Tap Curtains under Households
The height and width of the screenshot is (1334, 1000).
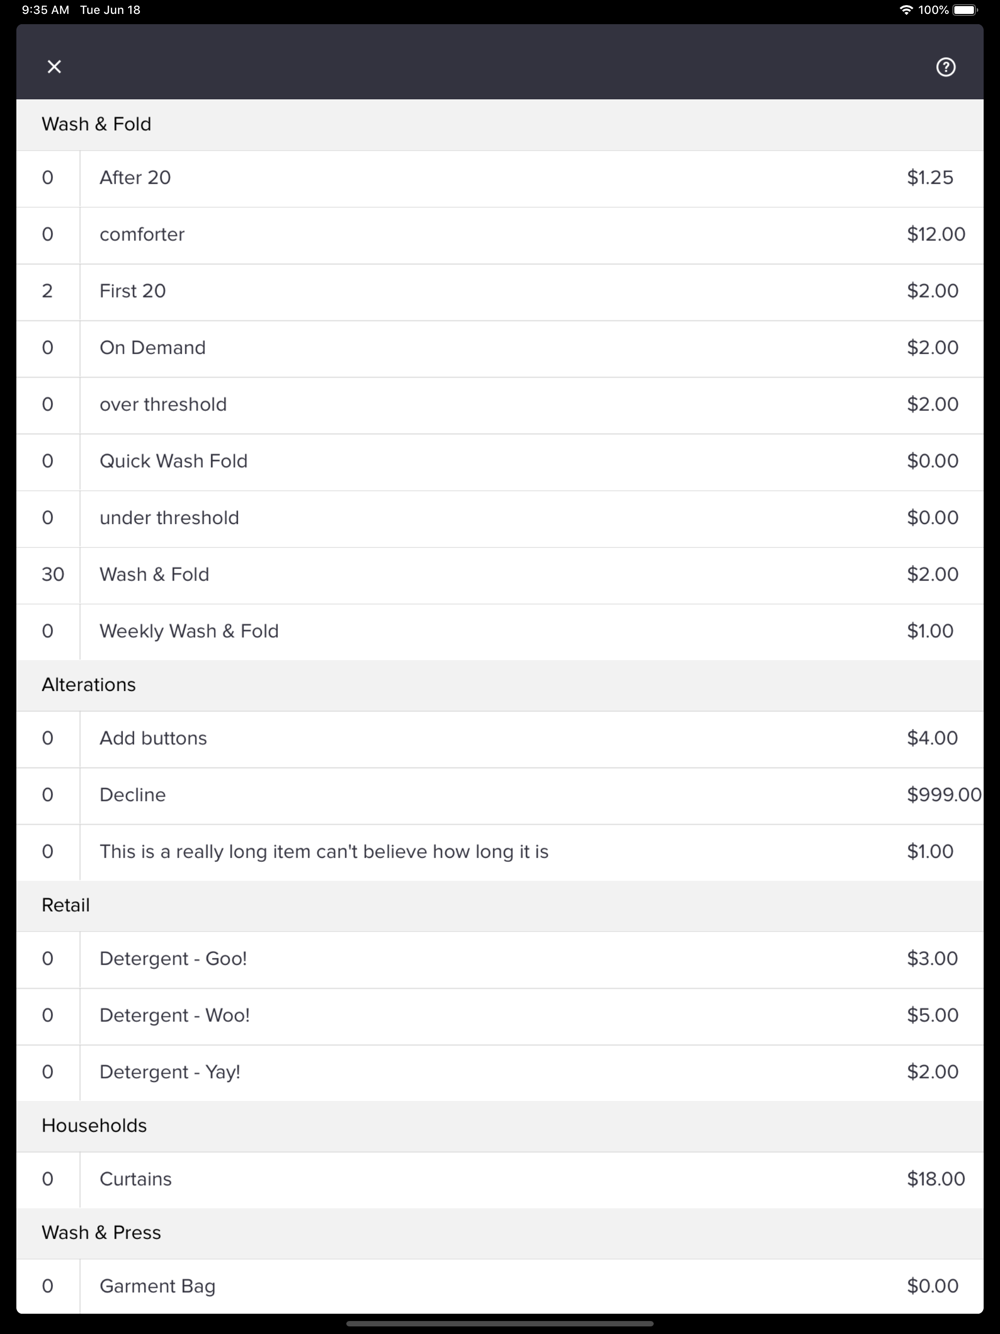[x=500, y=1179]
